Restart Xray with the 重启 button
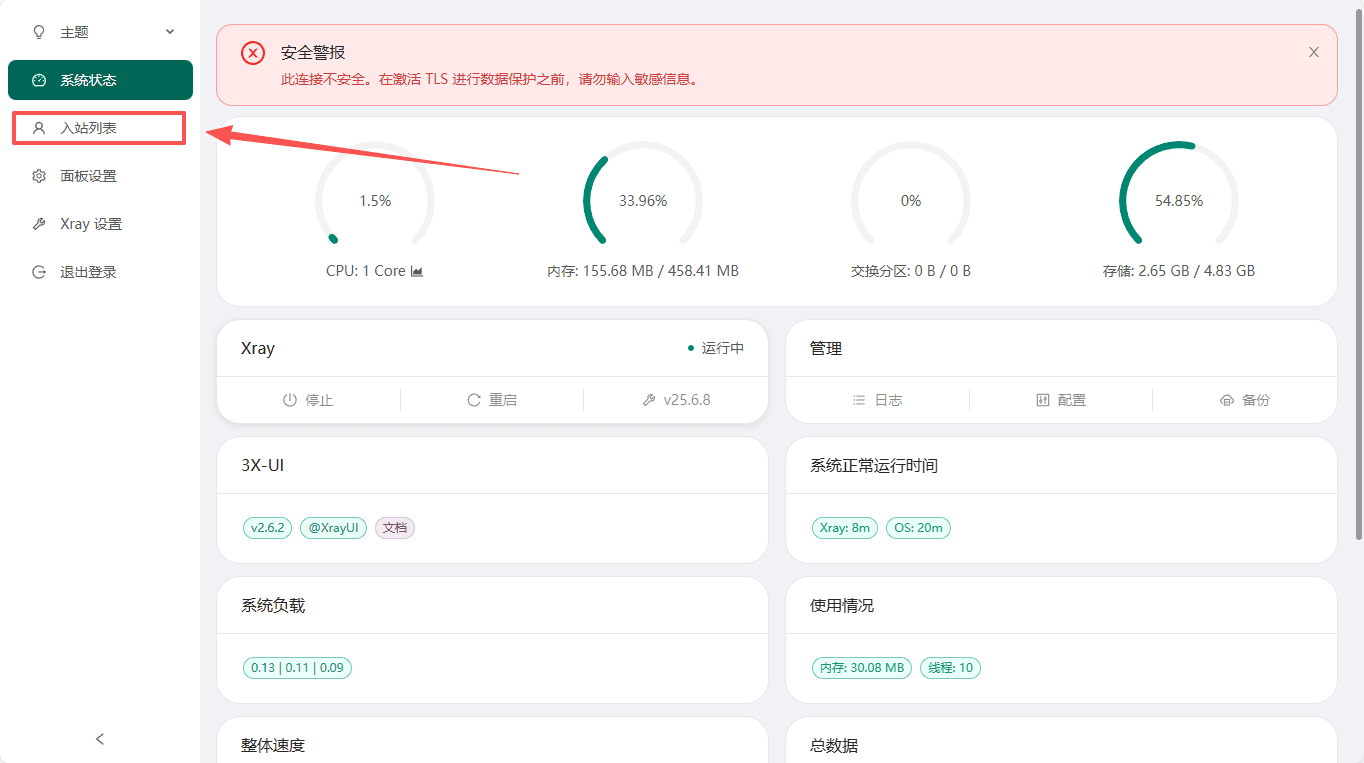This screenshot has width=1364, height=763. pyautogui.click(x=492, y=400)
